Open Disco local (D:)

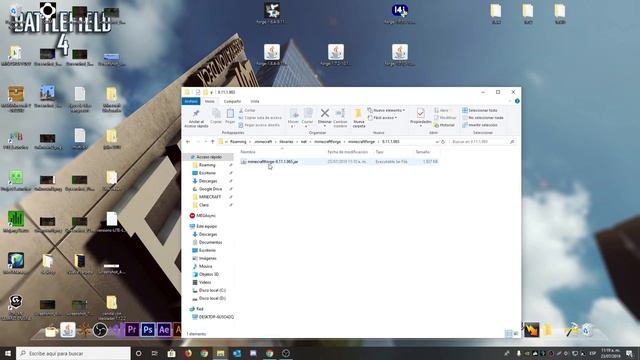(212, 298)
